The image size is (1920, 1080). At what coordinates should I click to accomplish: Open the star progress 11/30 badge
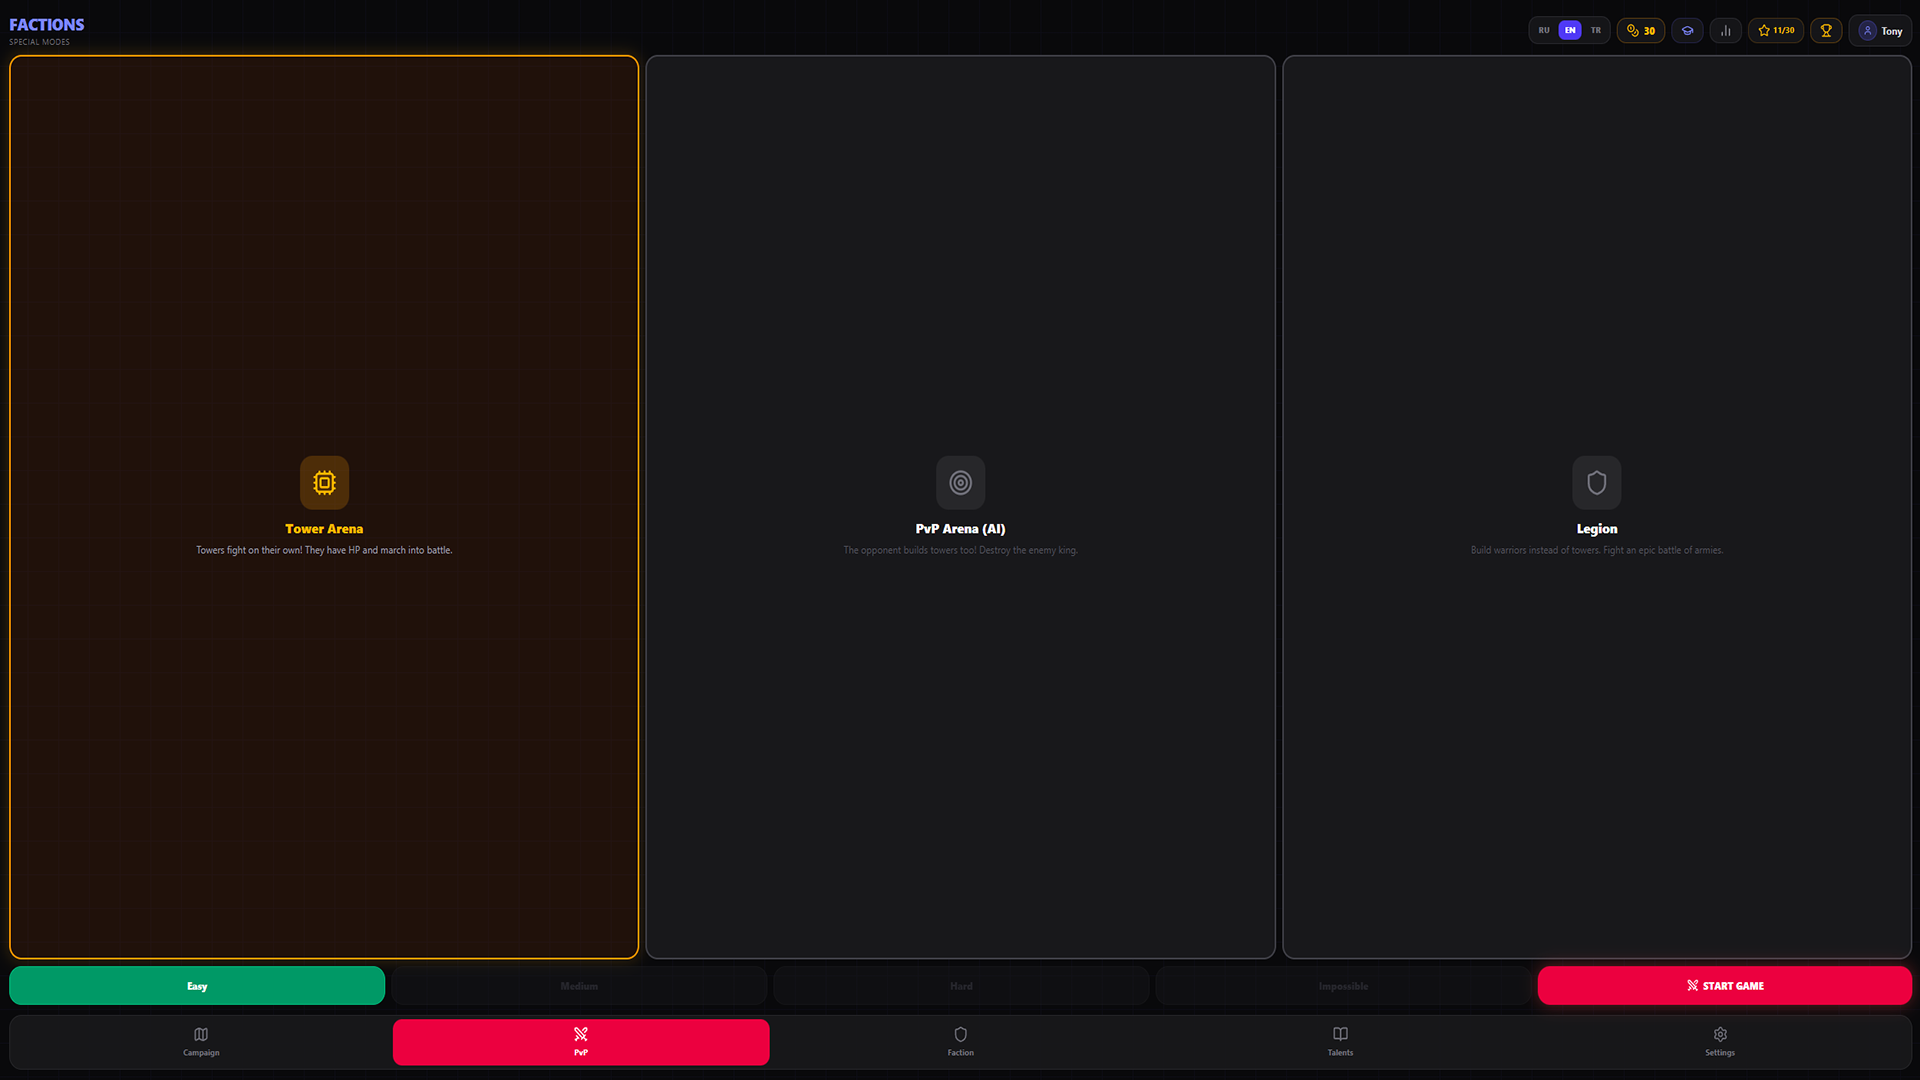(x=1776, y=31)
